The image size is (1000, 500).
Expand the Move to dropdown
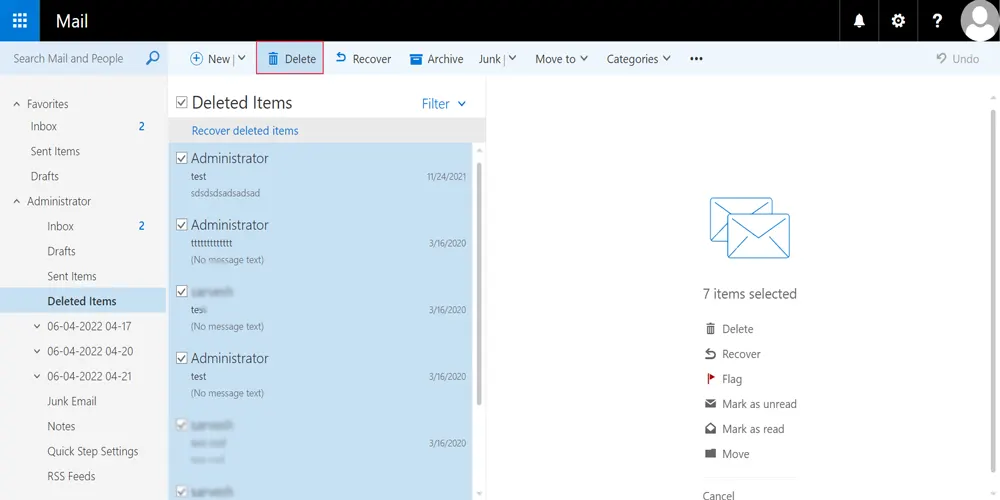coord(561,59)
